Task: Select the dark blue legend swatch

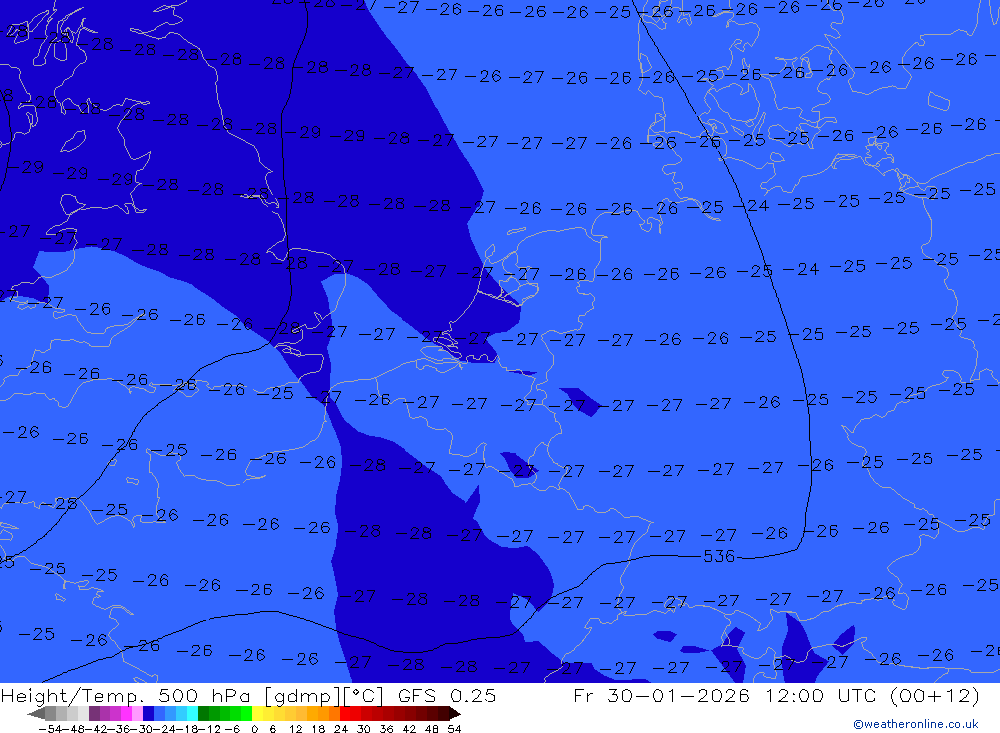Action: pyautogui.click(x=149, y=713)
